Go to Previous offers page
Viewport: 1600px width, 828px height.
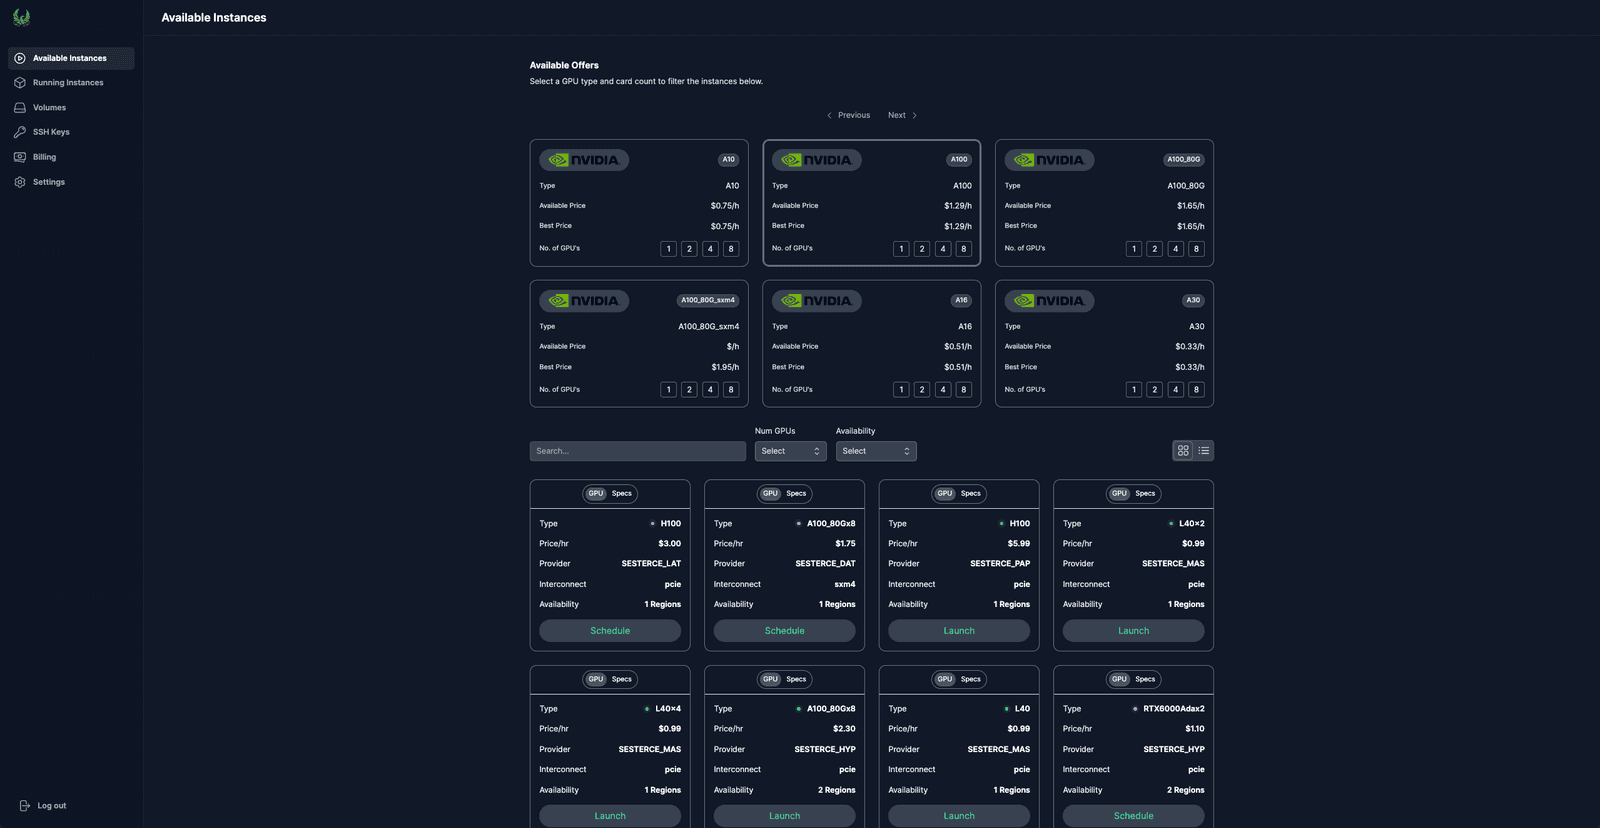[x=848, y=115]
